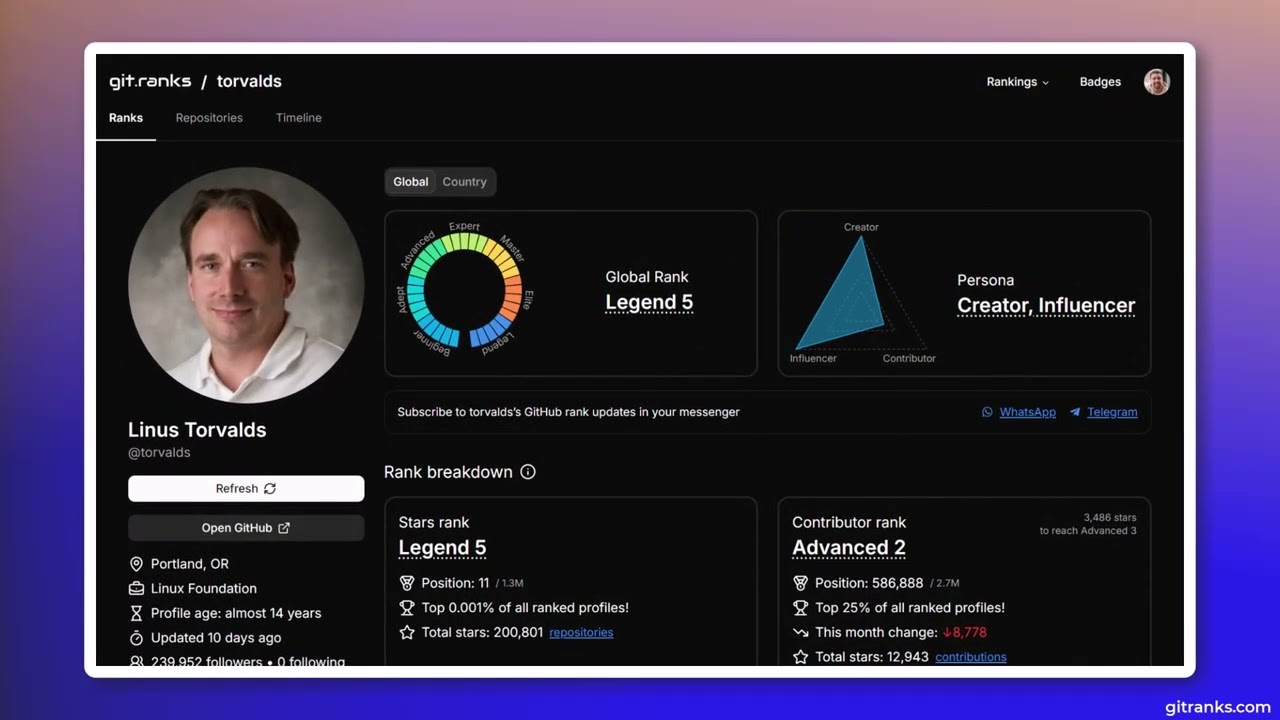Subscribe via the WhatsApp link
1280x720 pixels.
[x=1027, y=412]
